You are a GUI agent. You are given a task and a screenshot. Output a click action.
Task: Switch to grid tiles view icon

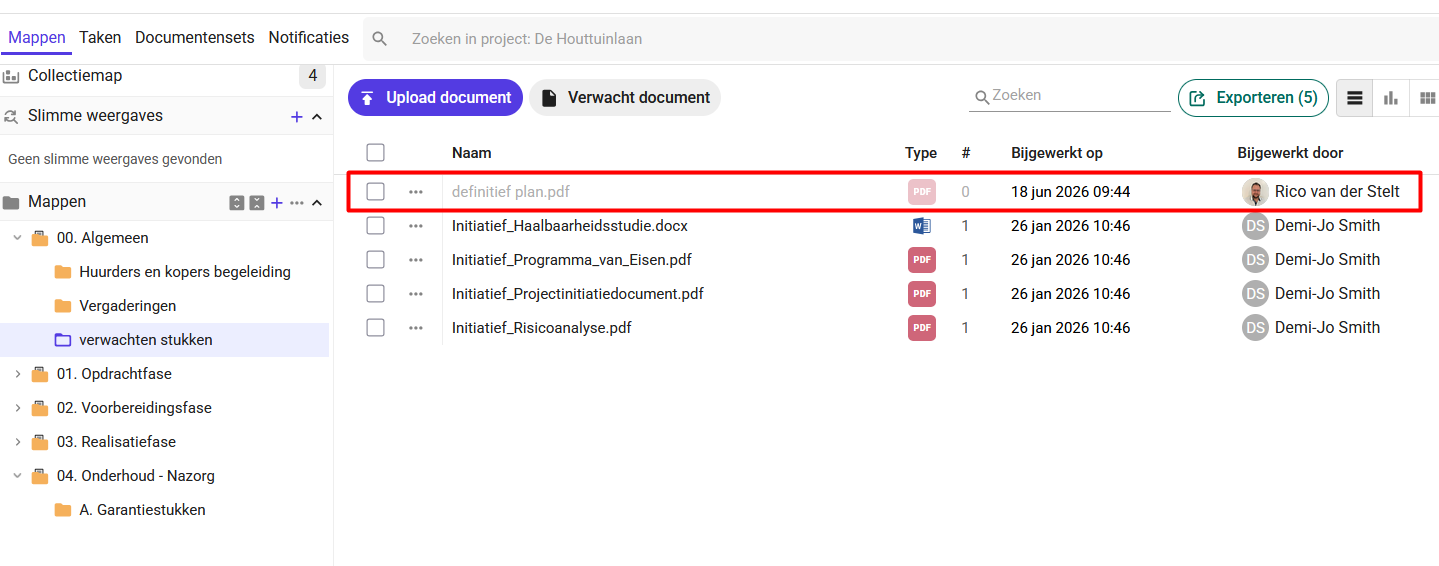(x=1426, y=98)
